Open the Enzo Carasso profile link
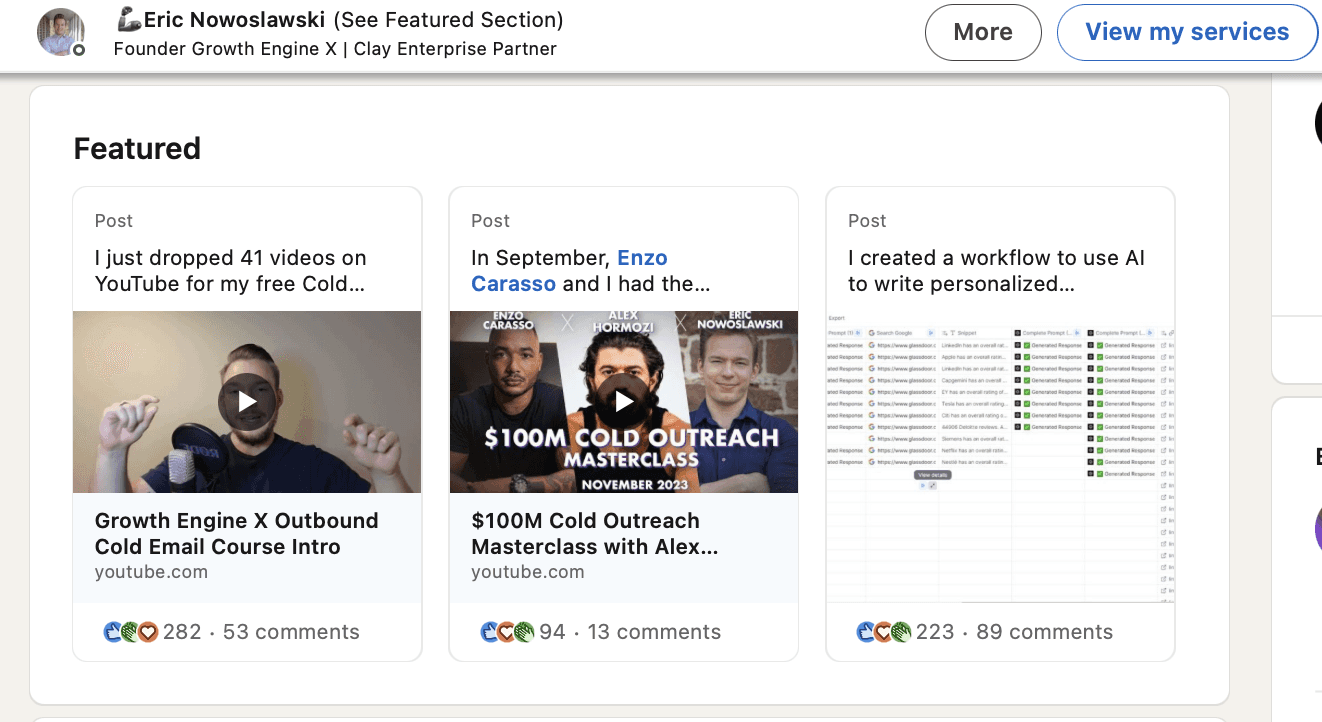The image size is (1322, 722). 569,271
